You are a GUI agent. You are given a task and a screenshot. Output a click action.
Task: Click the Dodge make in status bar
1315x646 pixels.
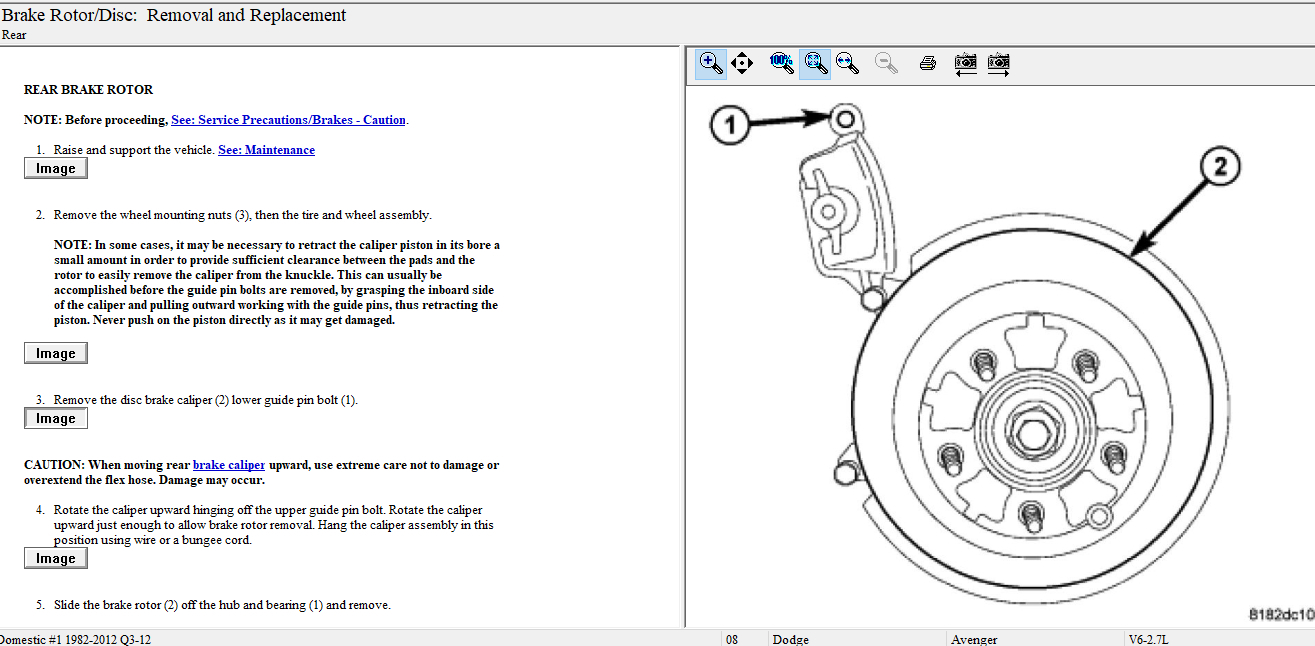[790, 639]
